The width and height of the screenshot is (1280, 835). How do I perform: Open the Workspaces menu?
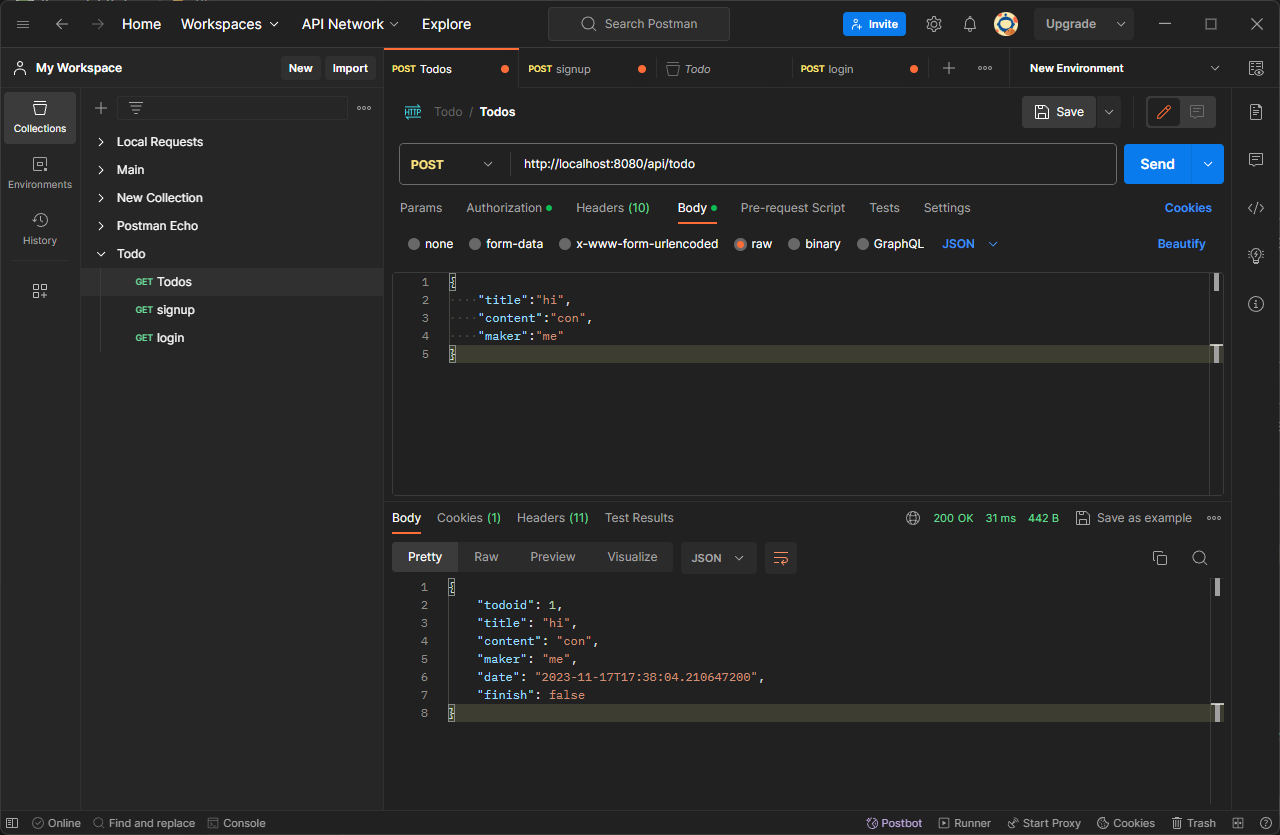coord(229,24)
